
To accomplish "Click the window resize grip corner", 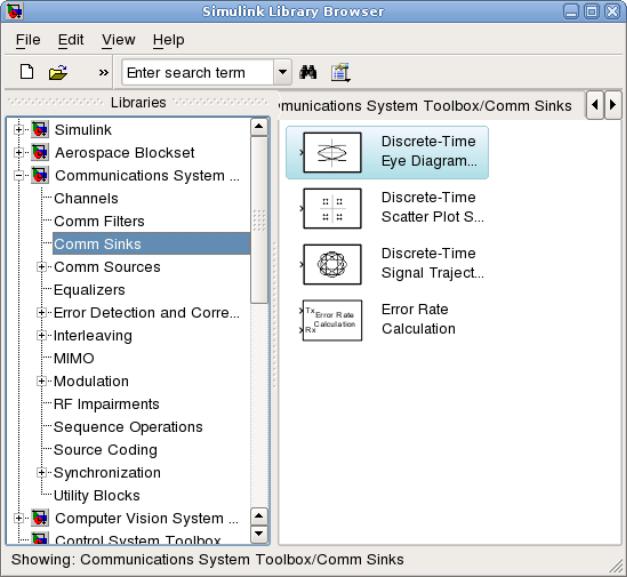I will [616, 566].
